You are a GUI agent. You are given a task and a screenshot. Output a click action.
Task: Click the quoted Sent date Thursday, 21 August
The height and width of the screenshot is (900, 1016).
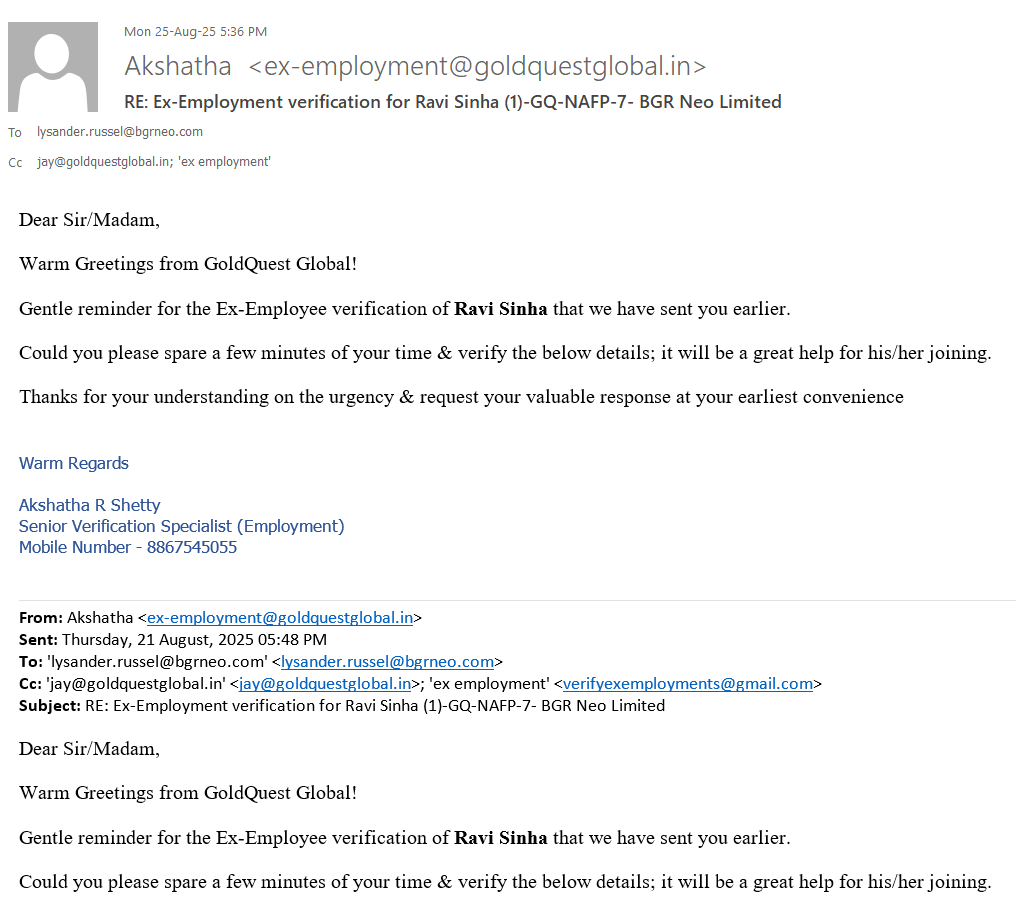pos(194,640)
